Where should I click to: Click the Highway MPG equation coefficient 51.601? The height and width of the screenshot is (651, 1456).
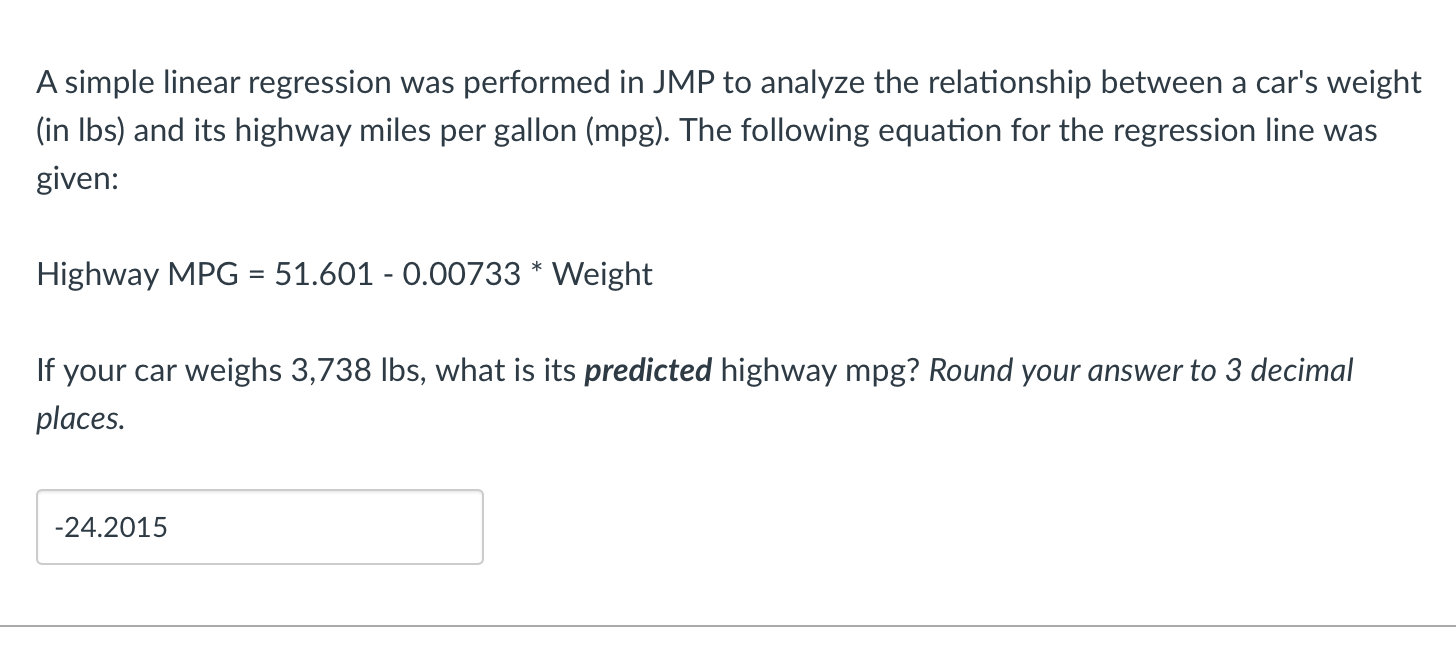click(x=322, y=273)
